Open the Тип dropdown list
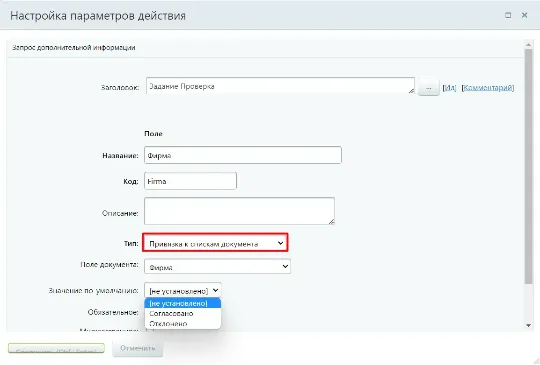The image size is (540, 365). [215, 243]
